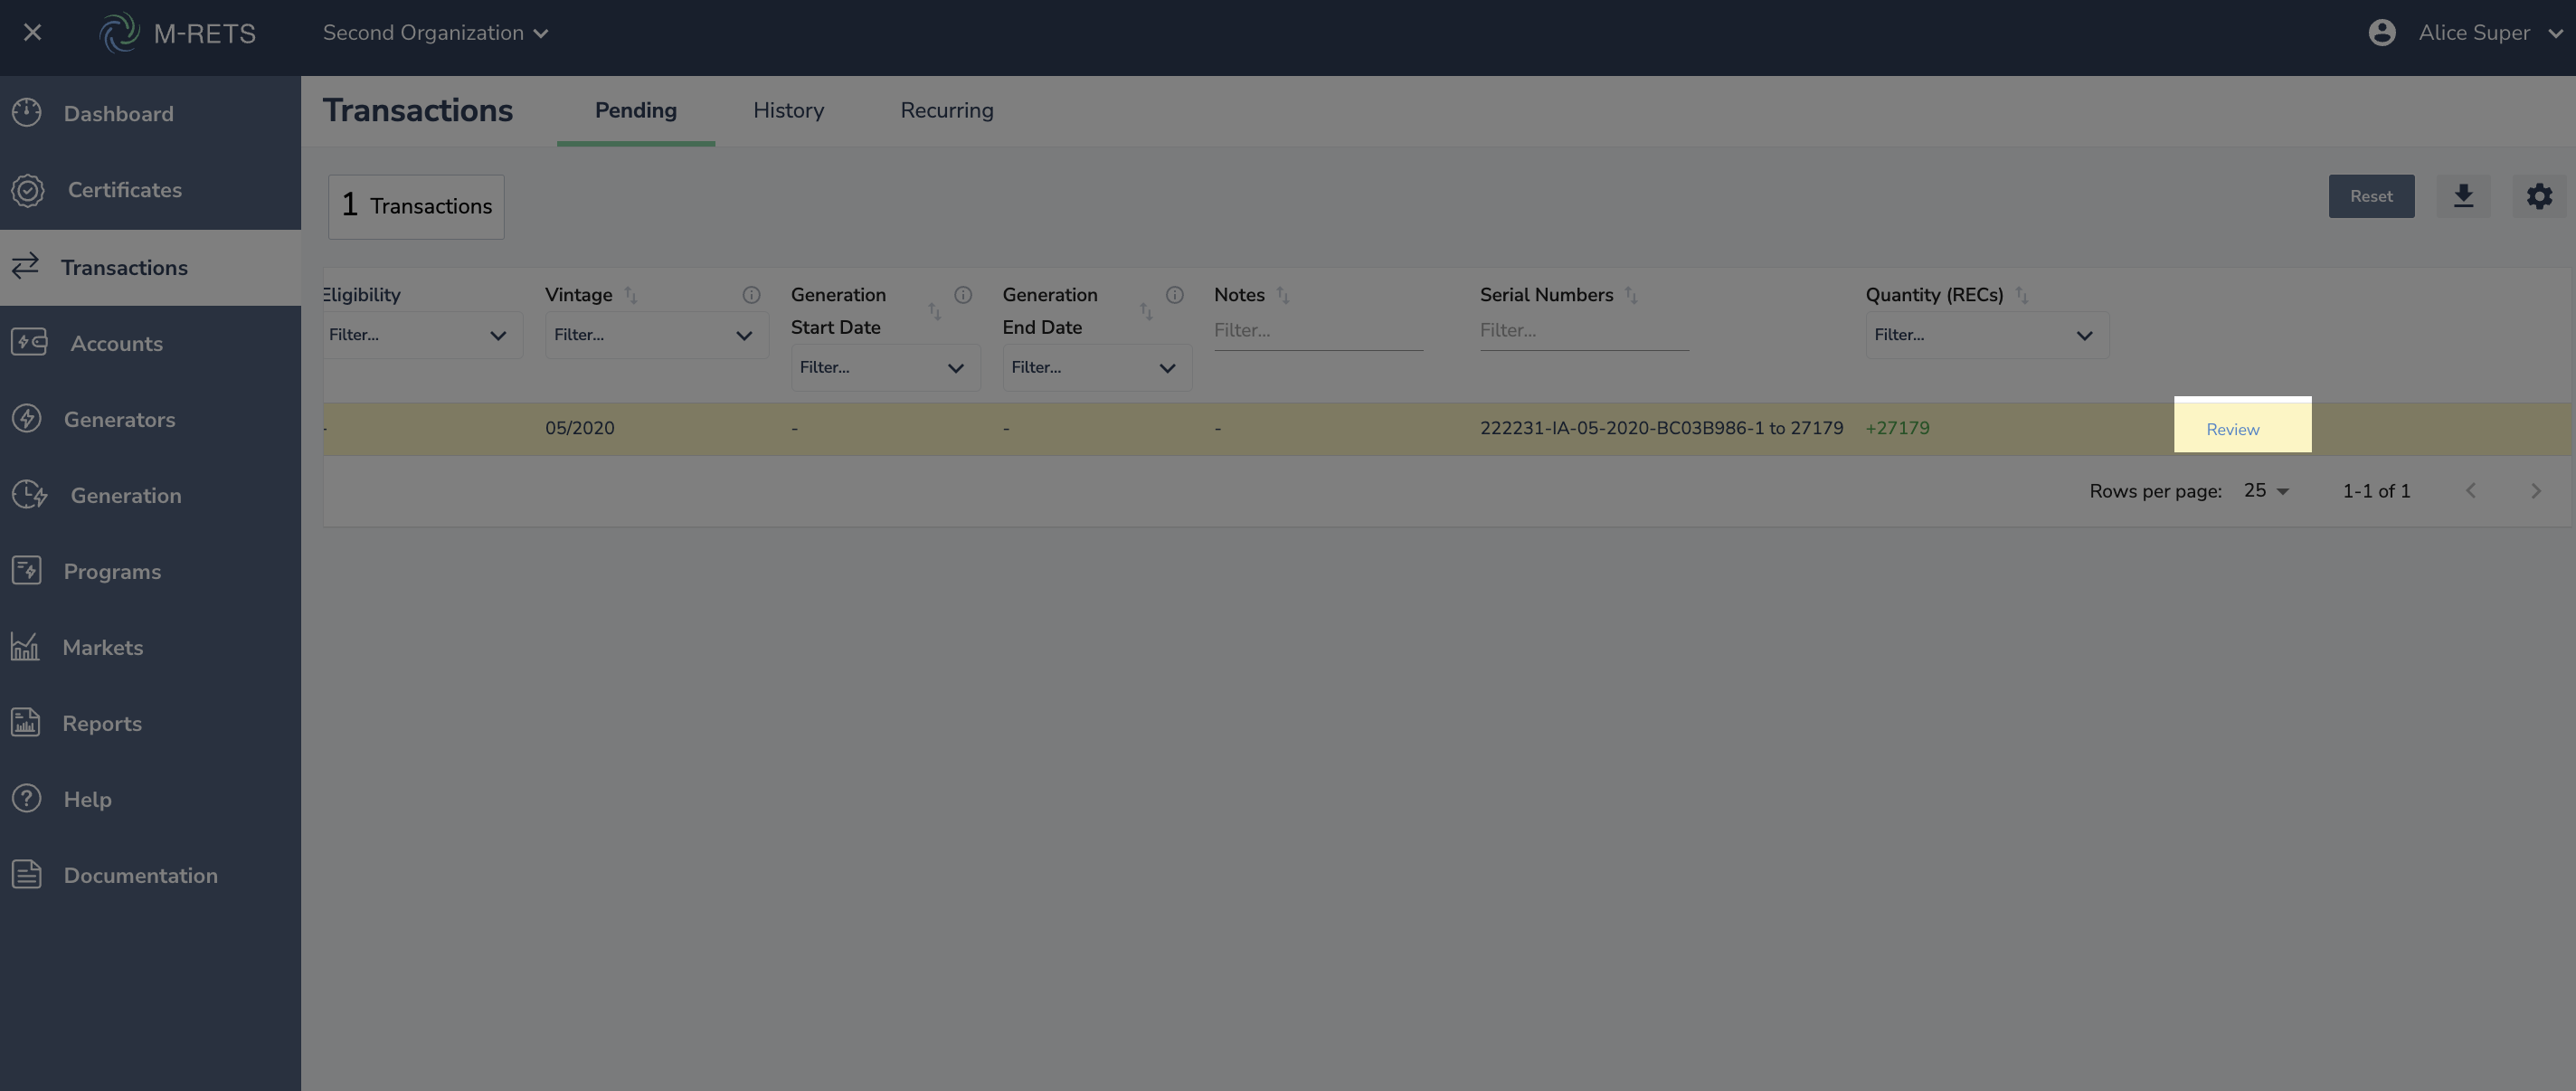Open the Second Organization switcher
Viewport: 2576px width, 1091px height.
(x=435, y=33)
